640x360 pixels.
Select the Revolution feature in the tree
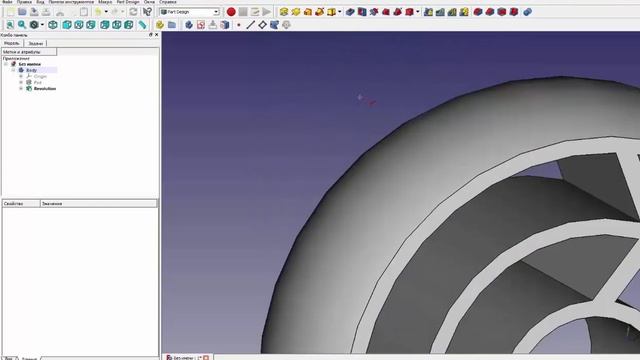(x=45, y=89)
